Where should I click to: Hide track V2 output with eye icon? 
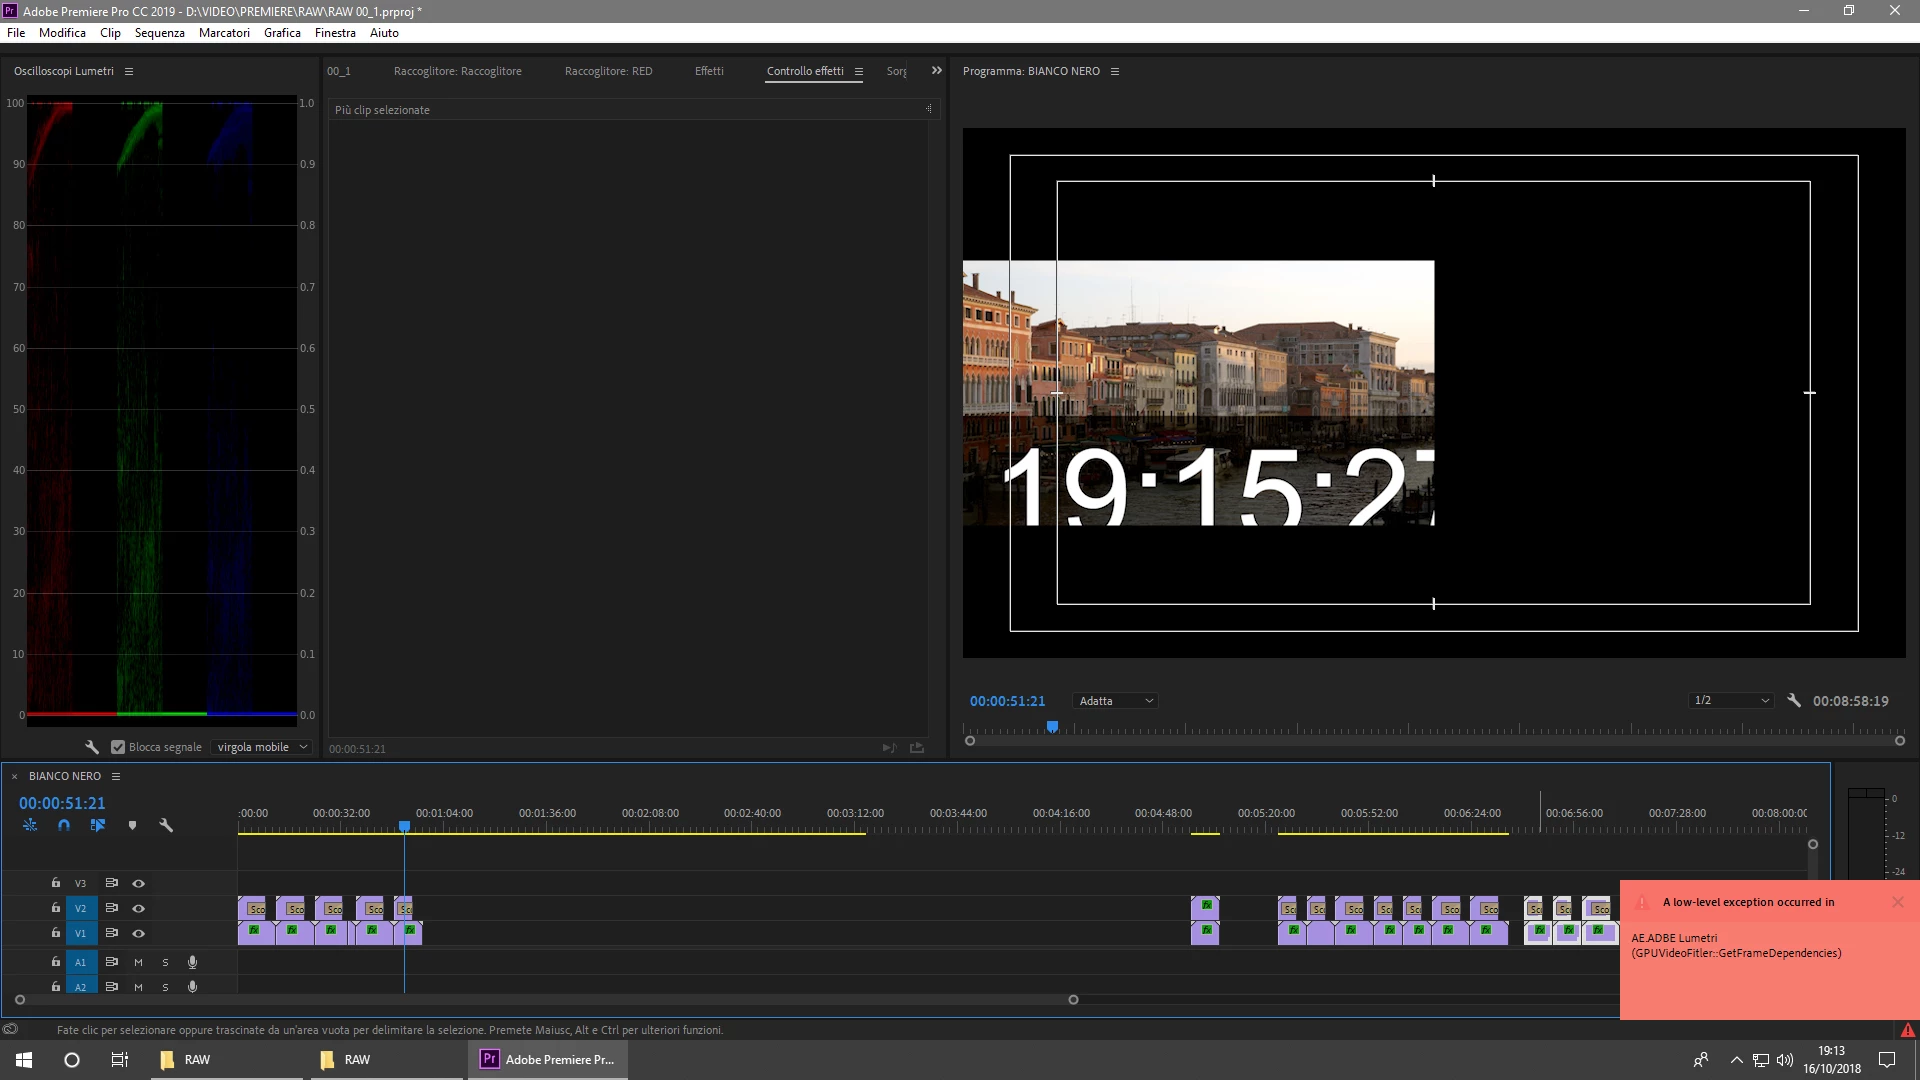[x=139, y=908]
